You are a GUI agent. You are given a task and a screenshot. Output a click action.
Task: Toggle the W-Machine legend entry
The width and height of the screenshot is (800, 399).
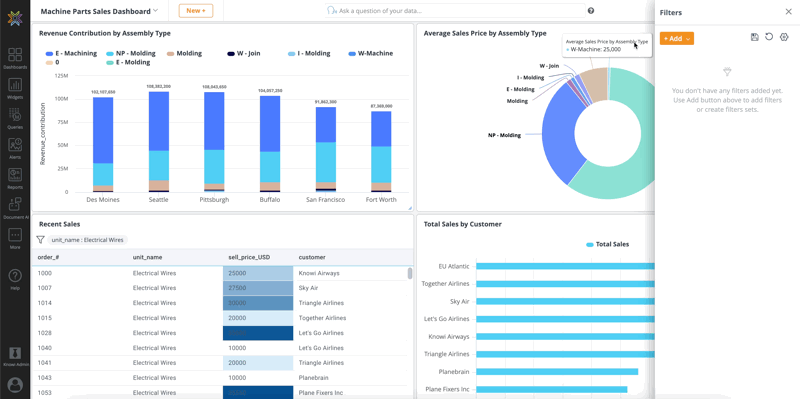tap(370, 54)
